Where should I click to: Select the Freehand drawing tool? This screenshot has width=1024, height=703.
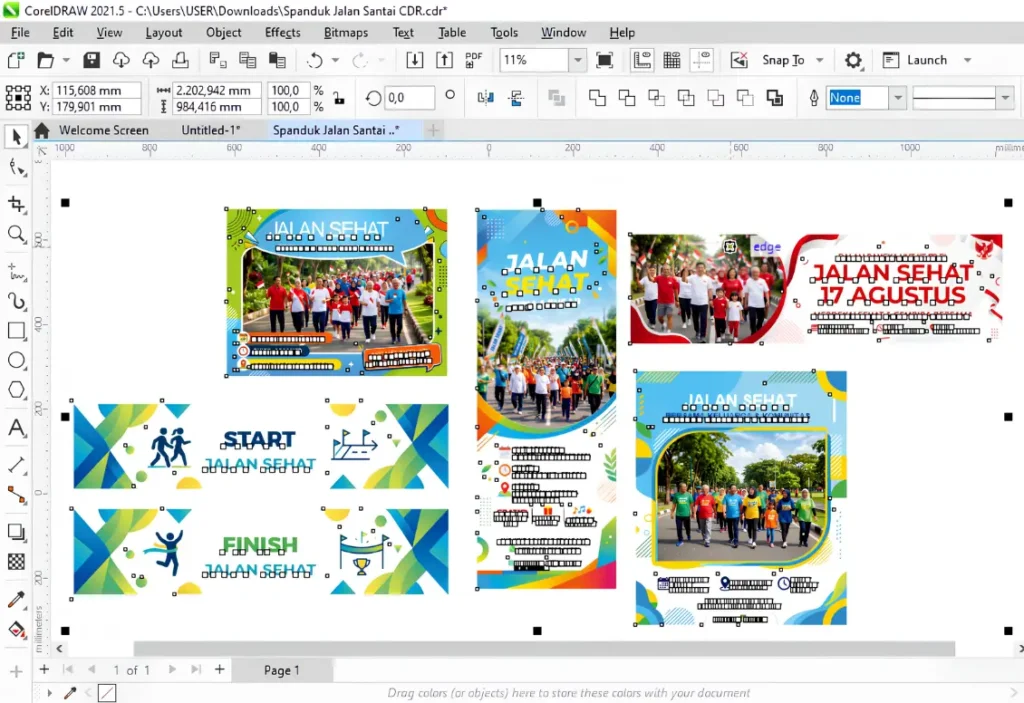click(16, 272)
